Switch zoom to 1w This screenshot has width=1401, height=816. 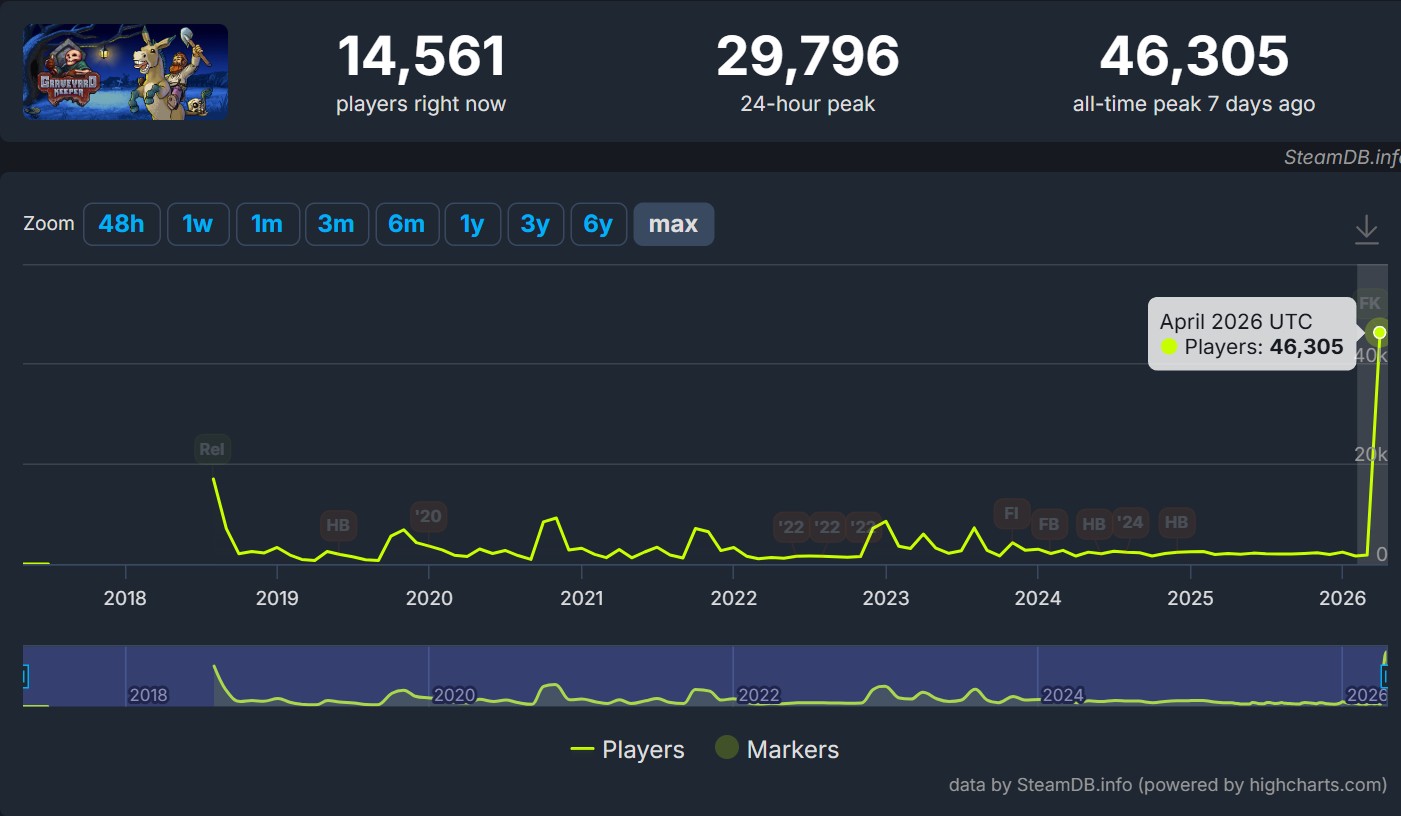[198, 224]
